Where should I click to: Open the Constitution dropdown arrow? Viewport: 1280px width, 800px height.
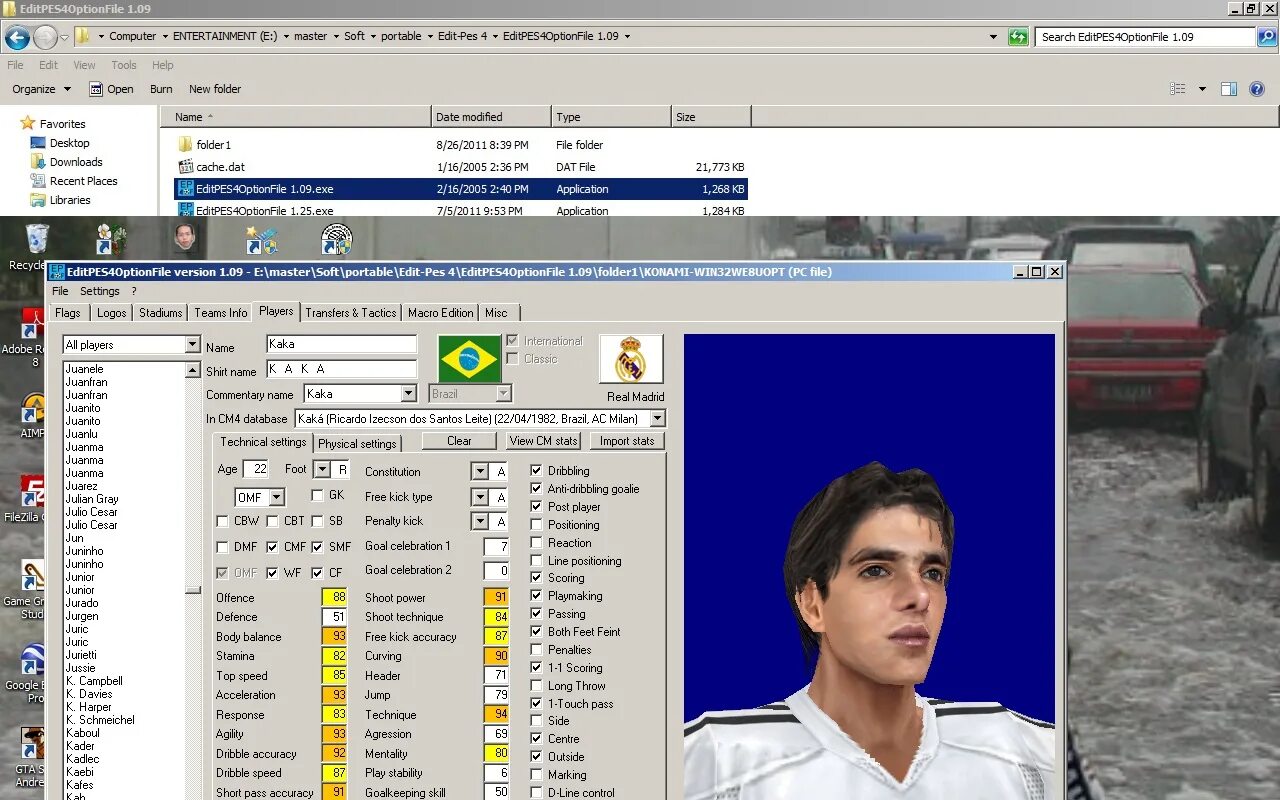tap(480, 471)
